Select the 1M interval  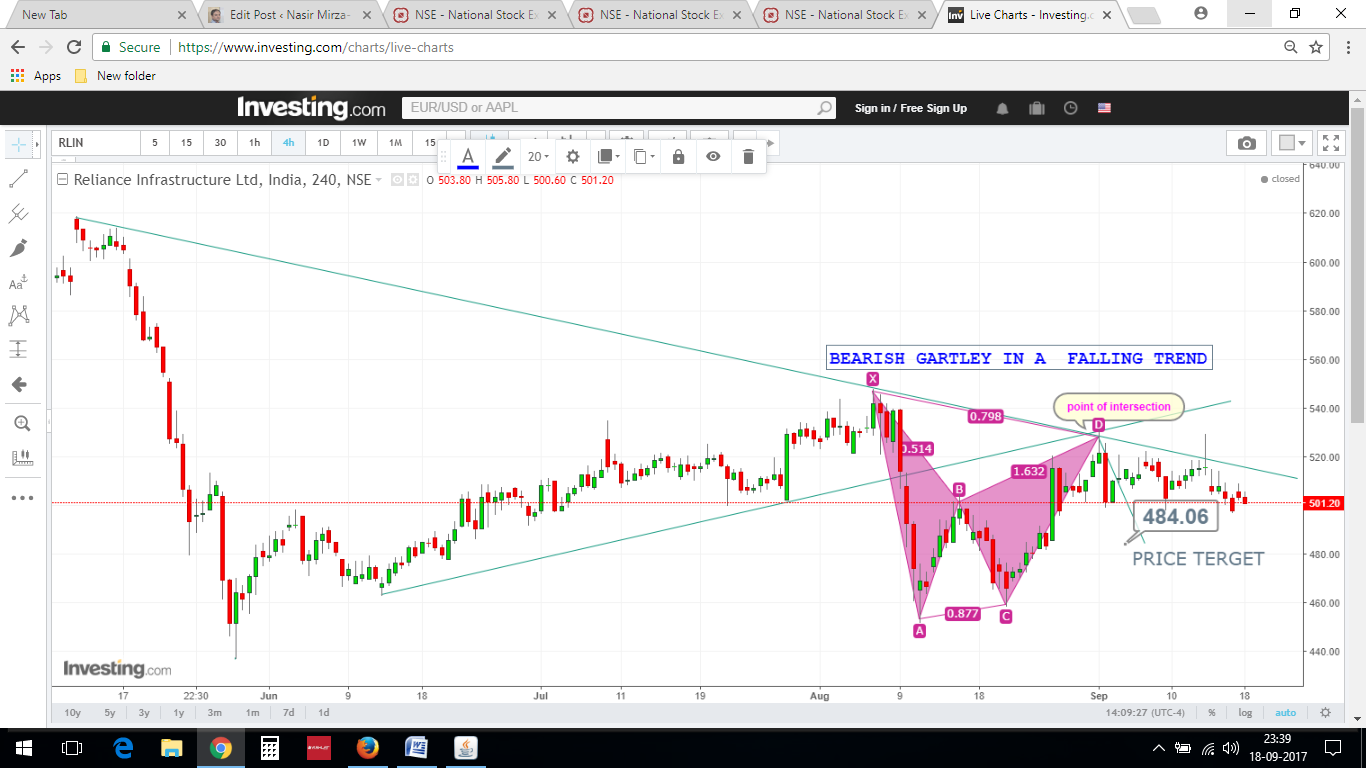395,143
